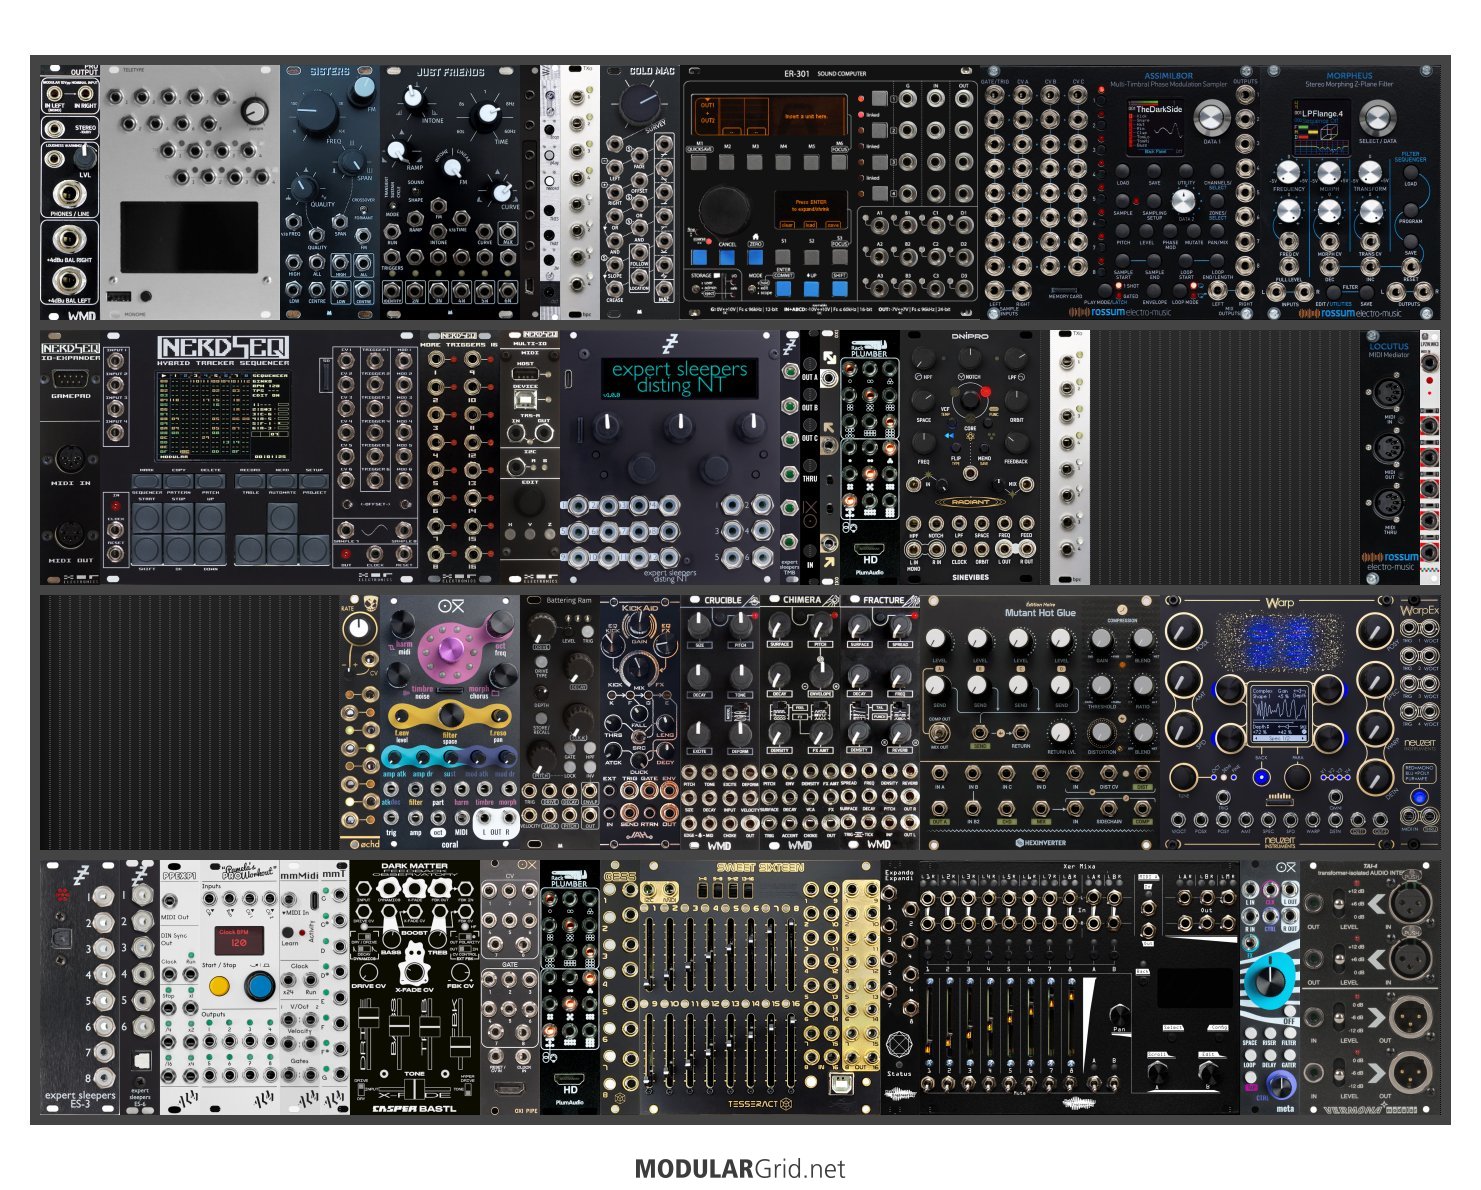This screenshot has width=1481, height=1190.
Task: Click the ER-301 Sound Computer title
Action: (x=825, y=74)
